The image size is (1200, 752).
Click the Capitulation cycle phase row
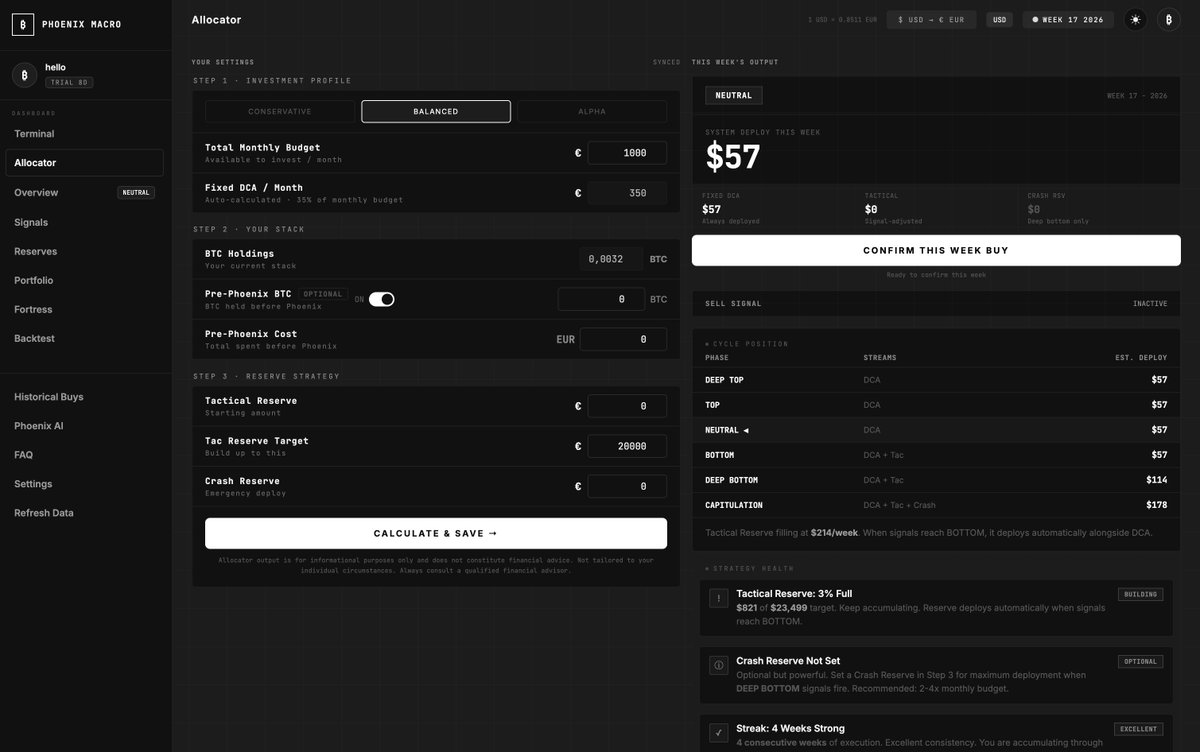[936, 505]
